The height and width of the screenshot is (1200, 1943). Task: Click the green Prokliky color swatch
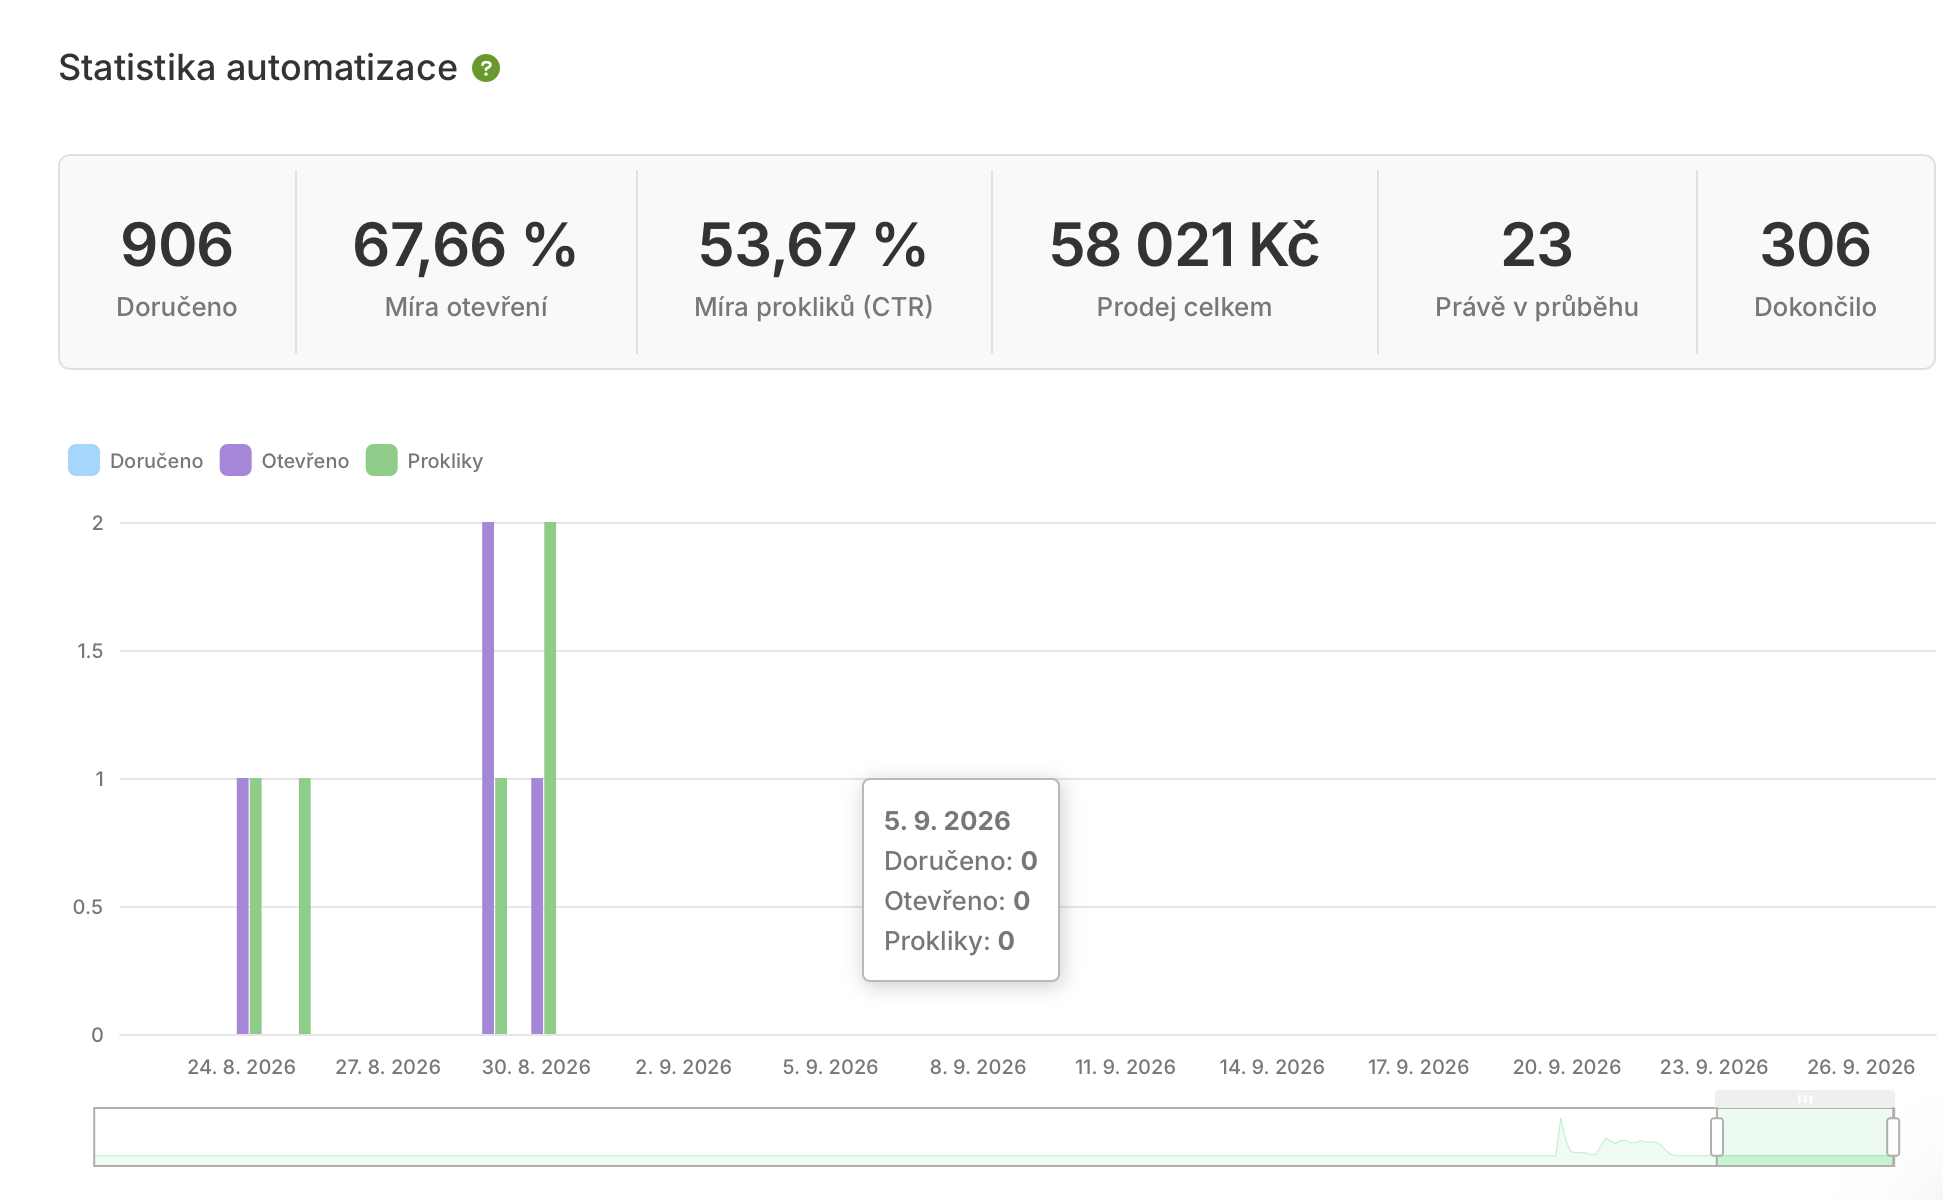(x=382, y=460)
